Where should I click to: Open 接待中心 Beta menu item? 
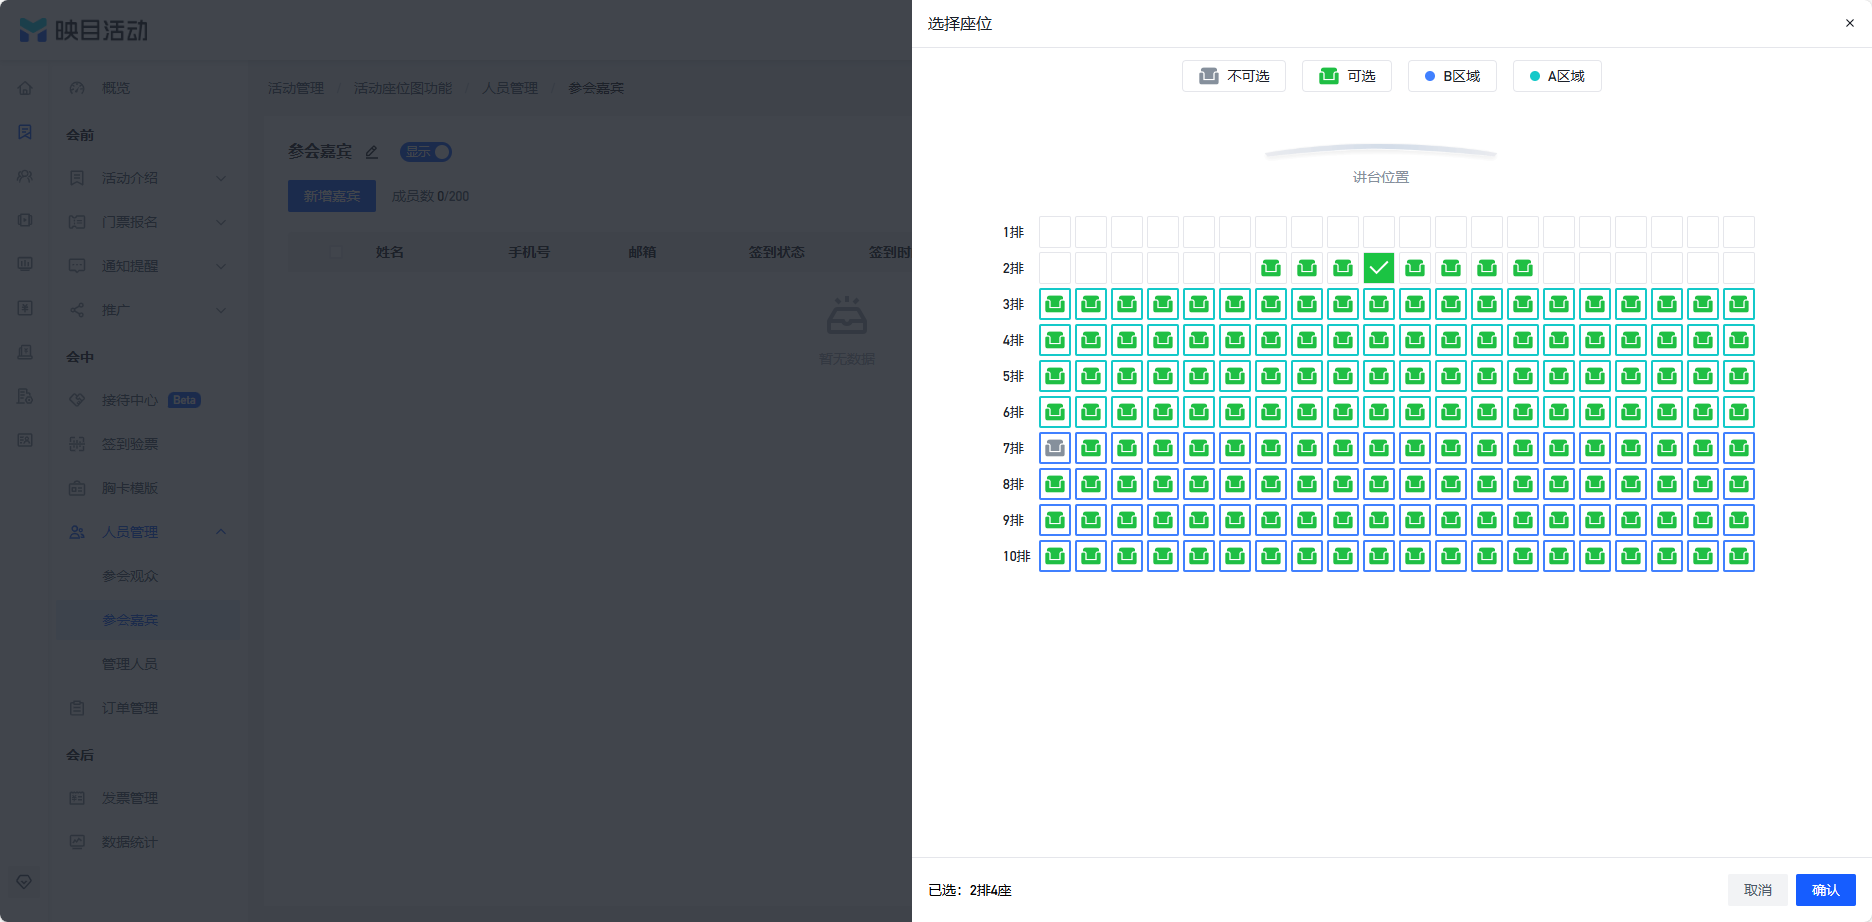pos(148,400)
